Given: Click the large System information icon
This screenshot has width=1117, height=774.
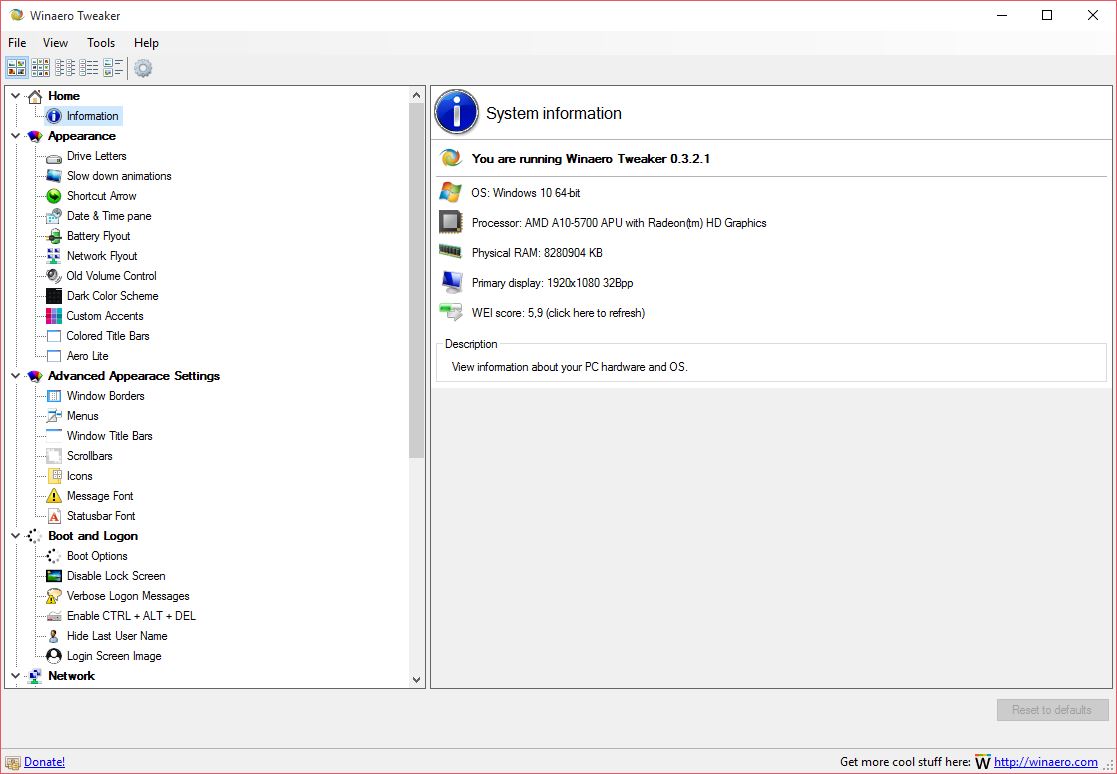Looking at the screenshot, I should point(456,112).
